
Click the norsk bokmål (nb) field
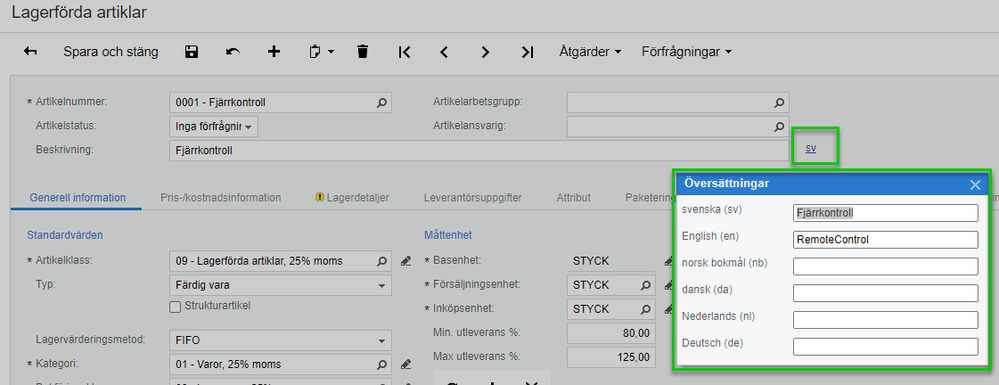(886, 266)
